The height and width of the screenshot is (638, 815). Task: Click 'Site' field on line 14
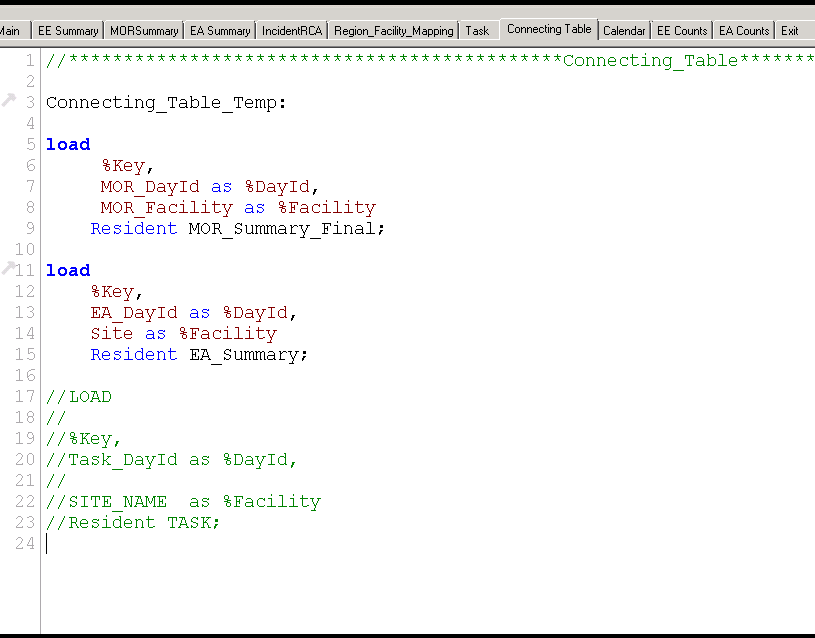tap(112, 333)
